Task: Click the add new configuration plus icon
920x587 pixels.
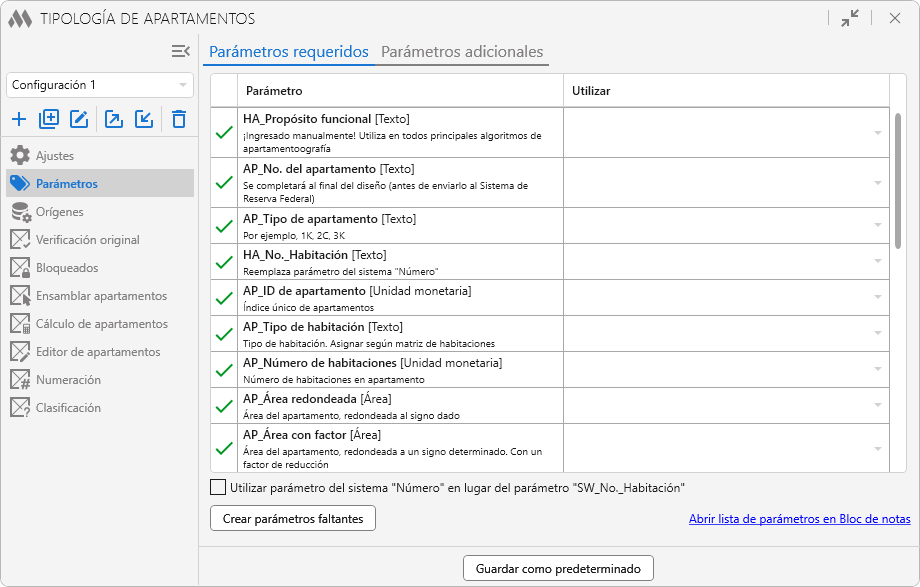Action: click(19, 120)
